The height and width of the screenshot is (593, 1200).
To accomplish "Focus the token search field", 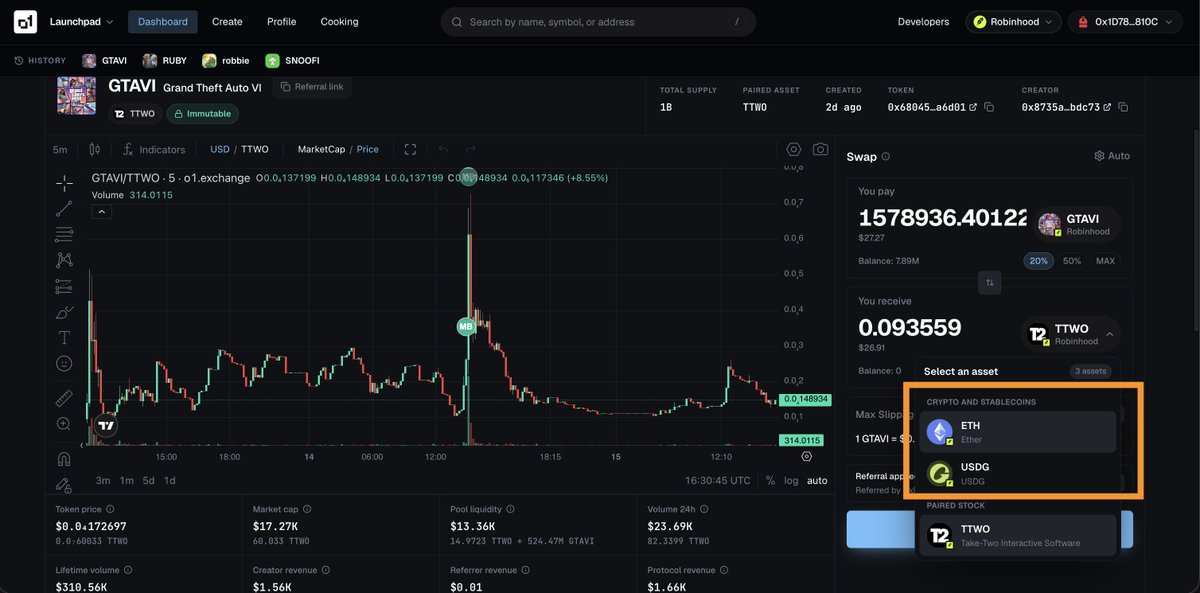I will [598, 21].
